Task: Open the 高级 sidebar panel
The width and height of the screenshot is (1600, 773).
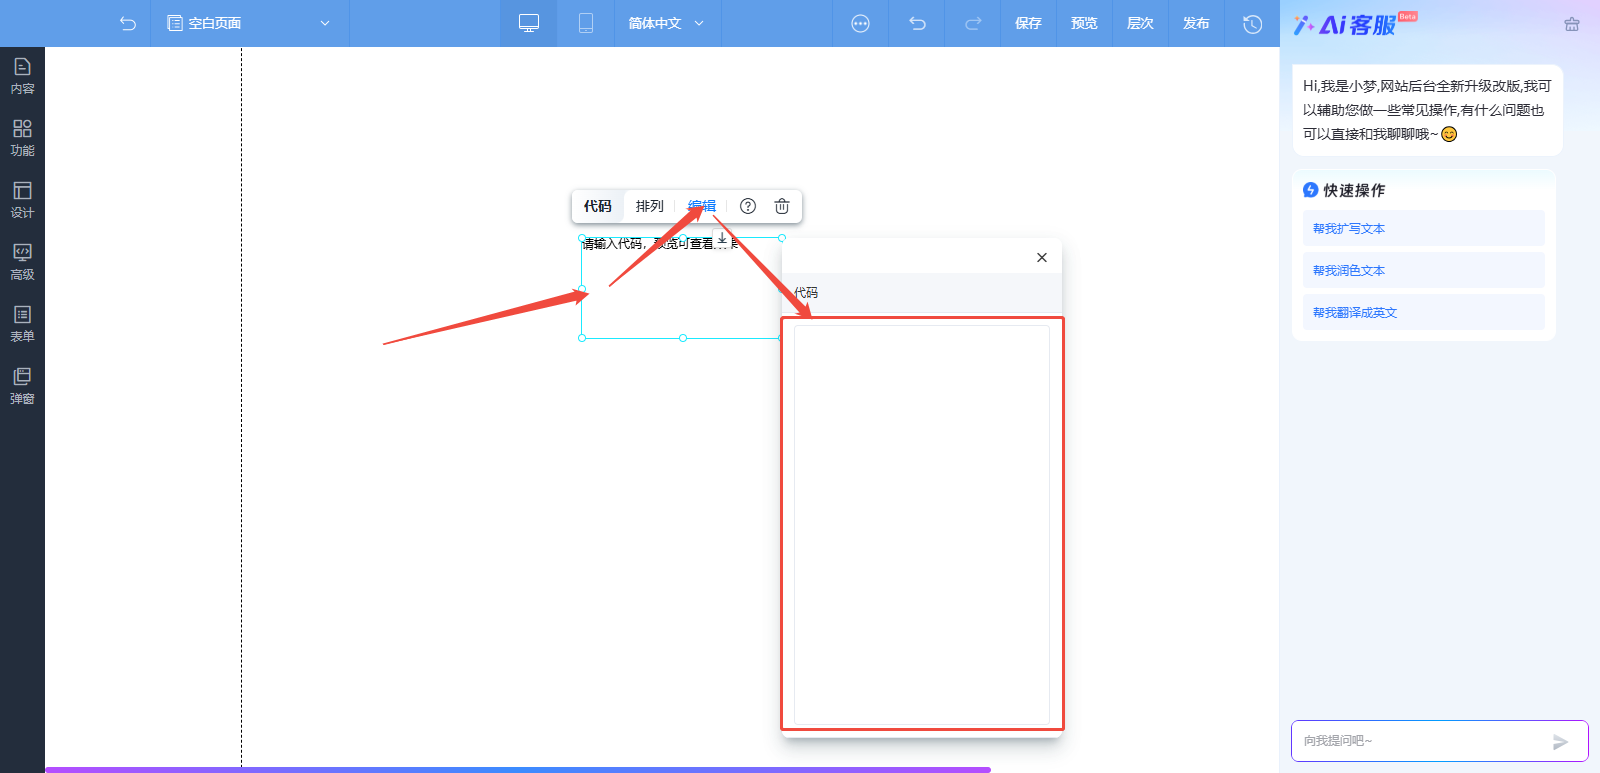Action: [22, 263]
